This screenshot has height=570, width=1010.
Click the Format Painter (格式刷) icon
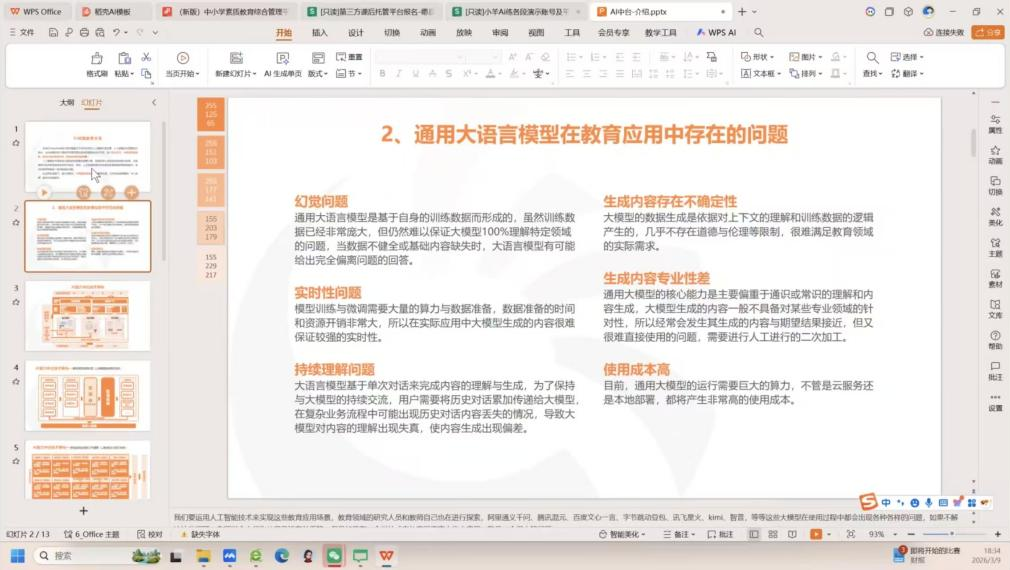coord(96,59)
